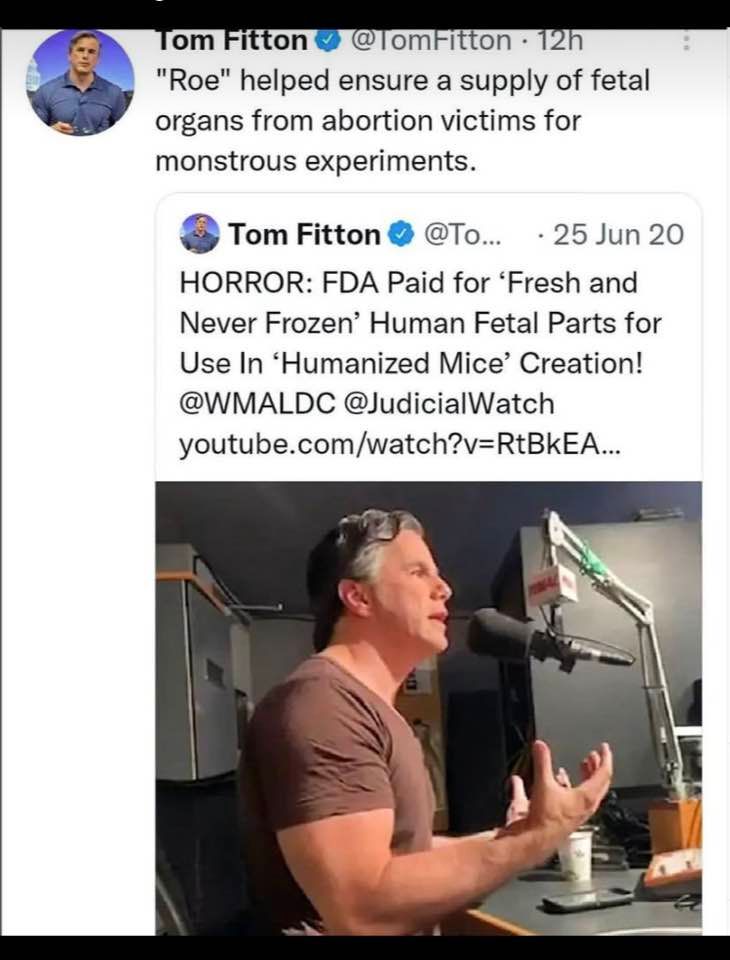Click the verified badge in the quoted tweet
This screenshot has width=730, height=960.
(x=400, y=235)
